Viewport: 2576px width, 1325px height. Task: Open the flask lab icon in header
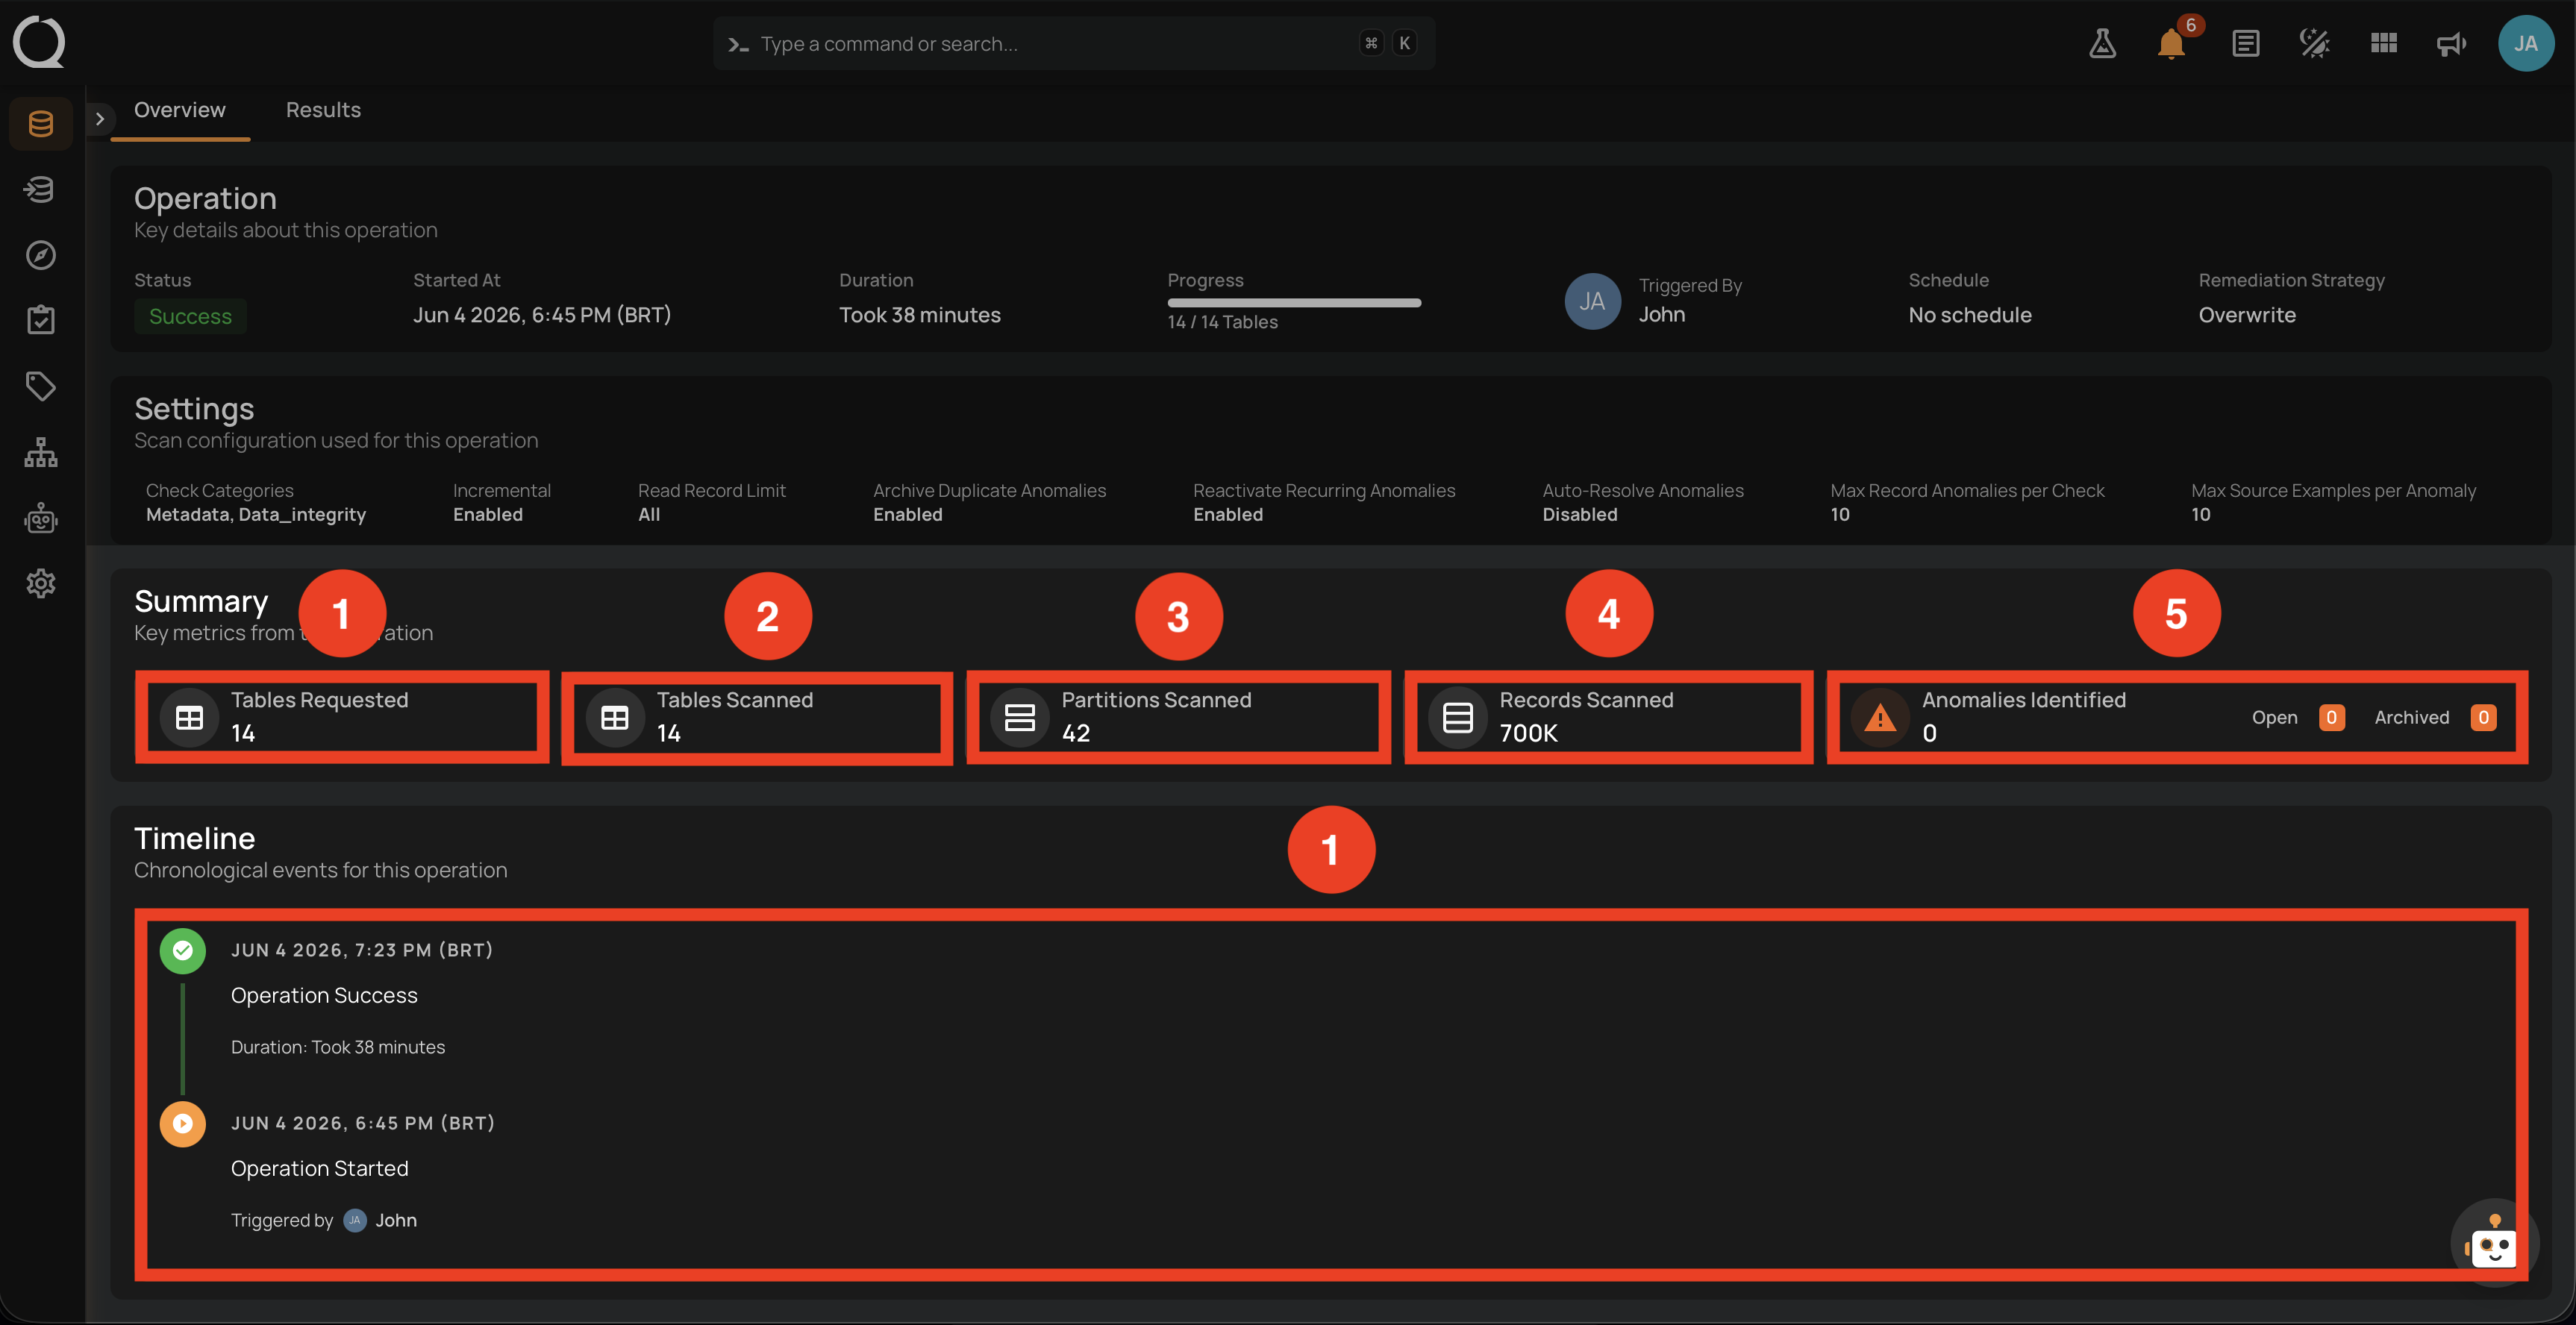click(2103, 43)
